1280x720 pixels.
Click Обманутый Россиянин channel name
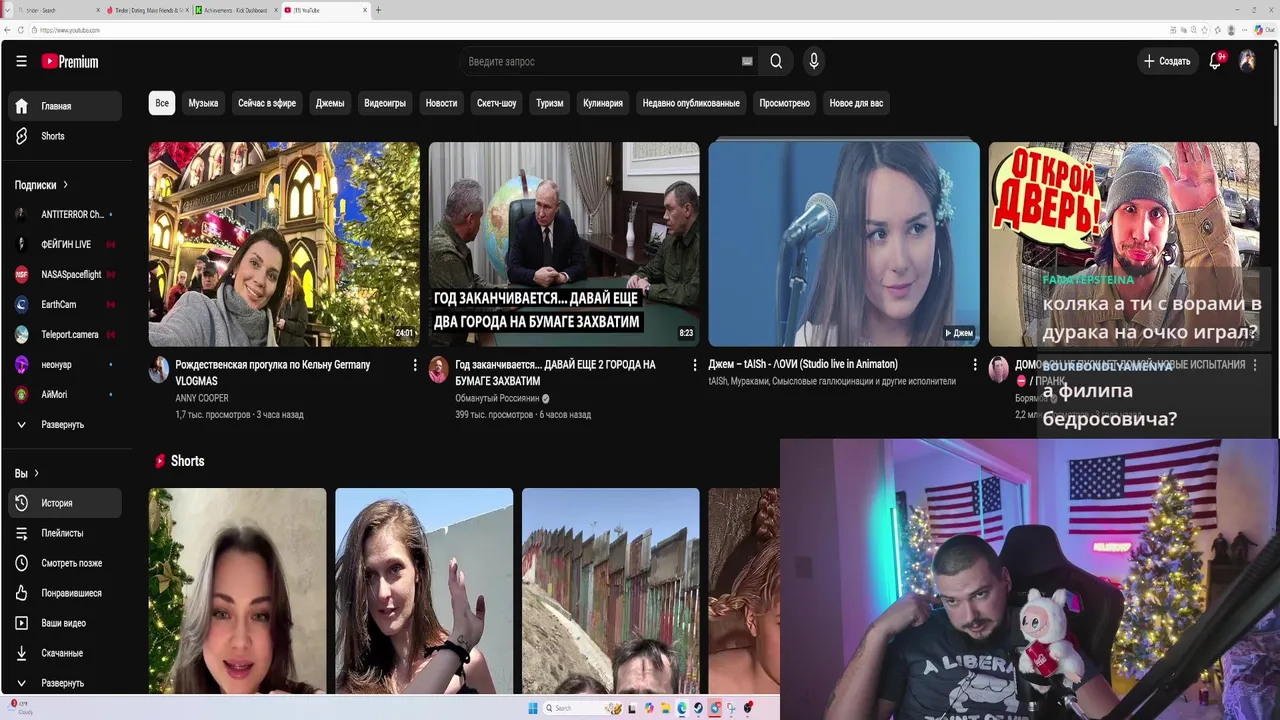click(x=497, y=398)
